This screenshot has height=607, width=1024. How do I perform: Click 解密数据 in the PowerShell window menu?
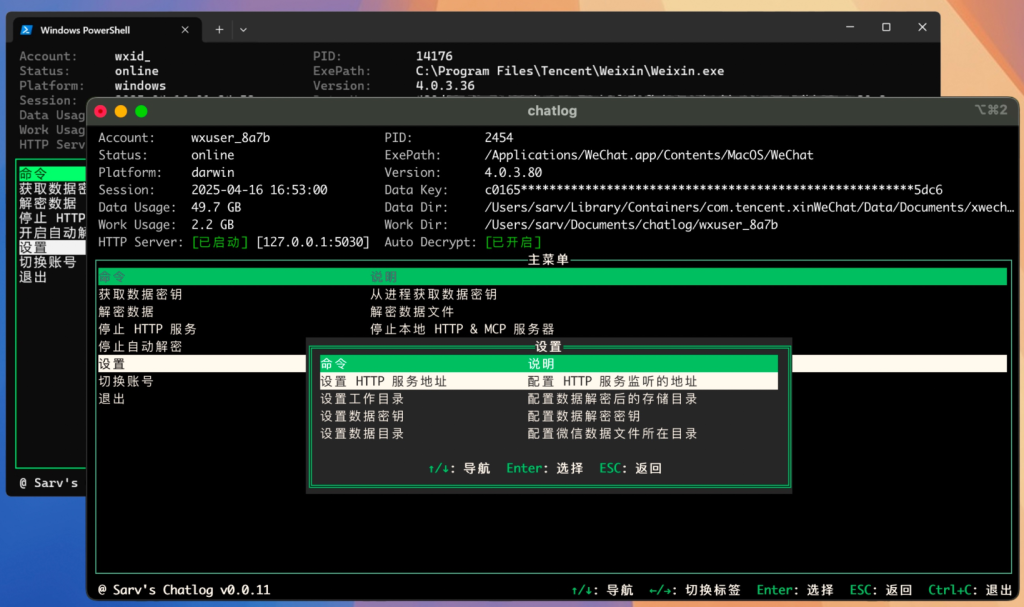tap(48, 203)
